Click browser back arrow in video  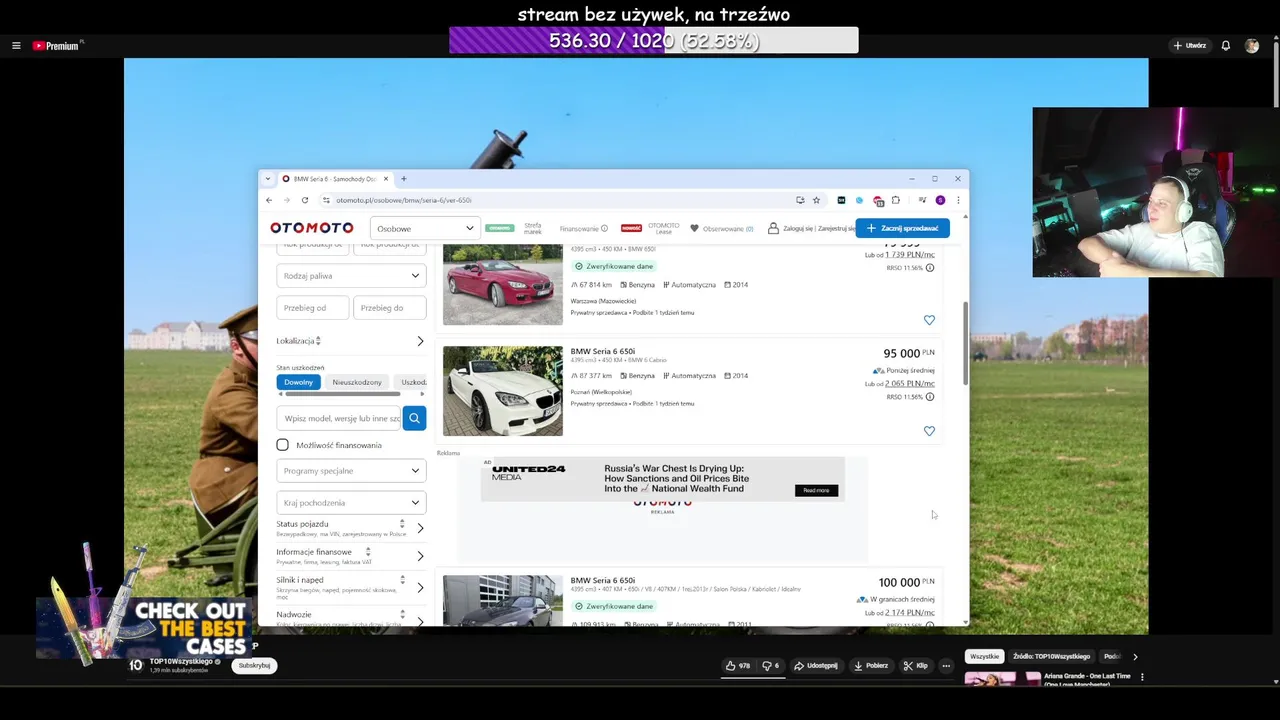point(269,200)
